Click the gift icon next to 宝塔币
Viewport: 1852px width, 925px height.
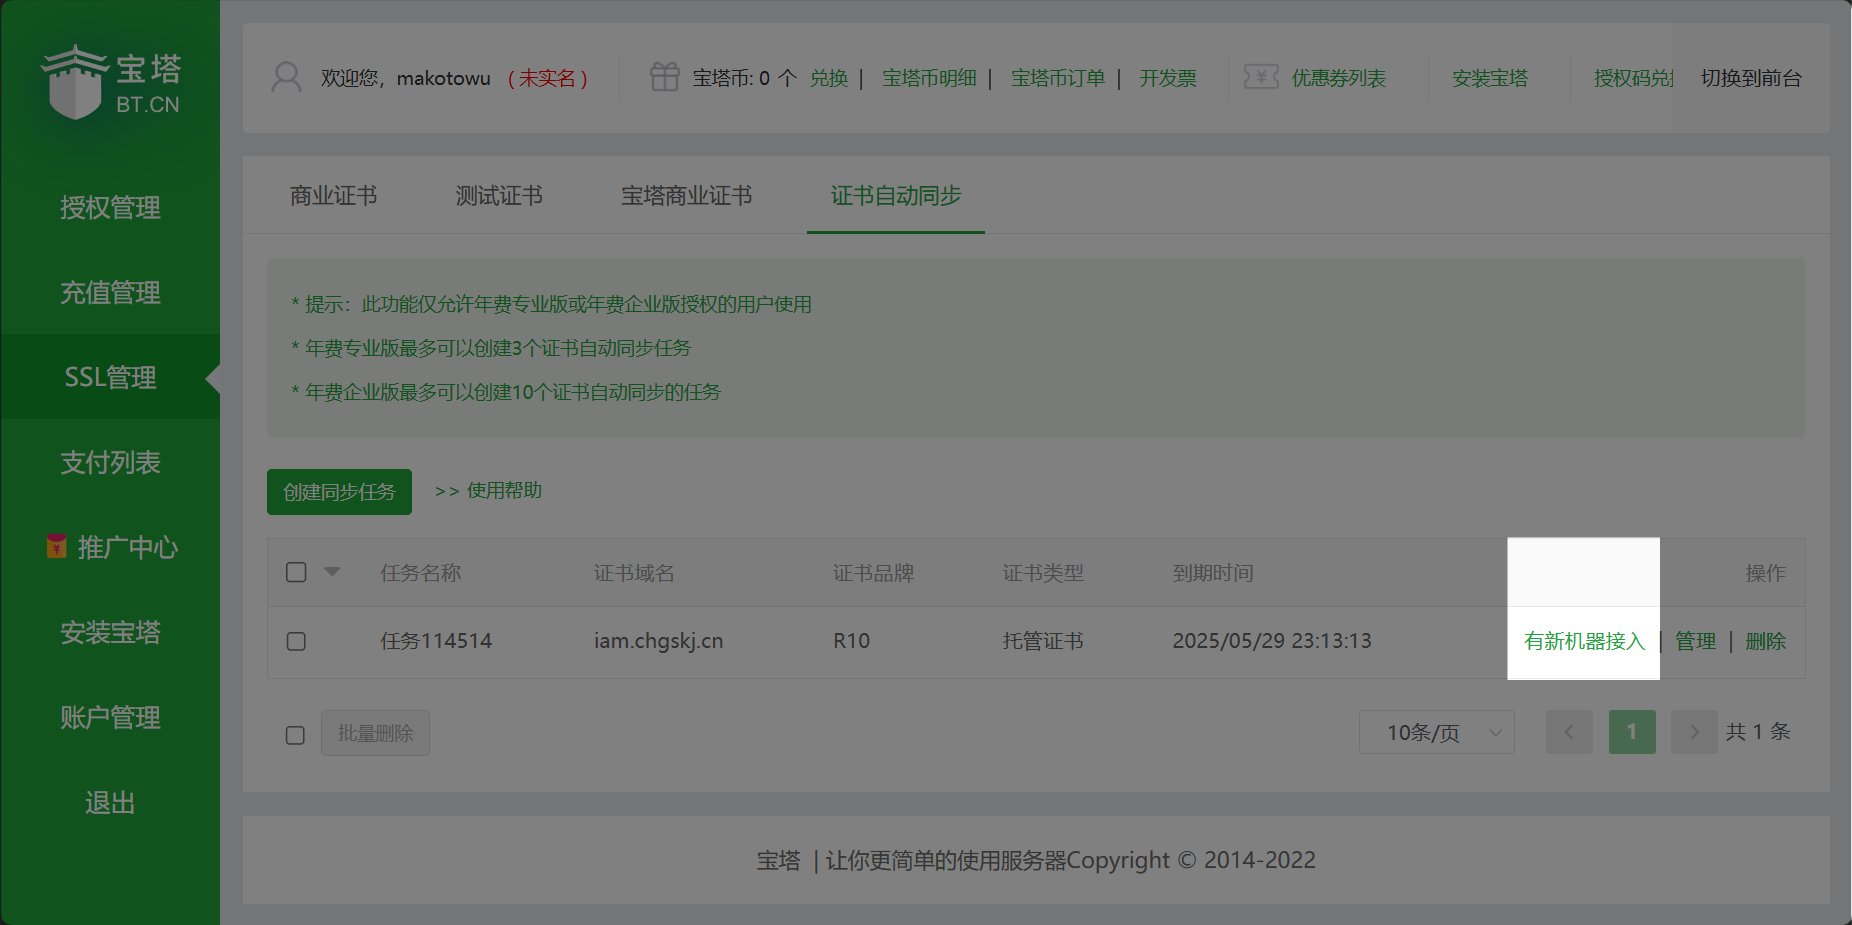[663, 77]
